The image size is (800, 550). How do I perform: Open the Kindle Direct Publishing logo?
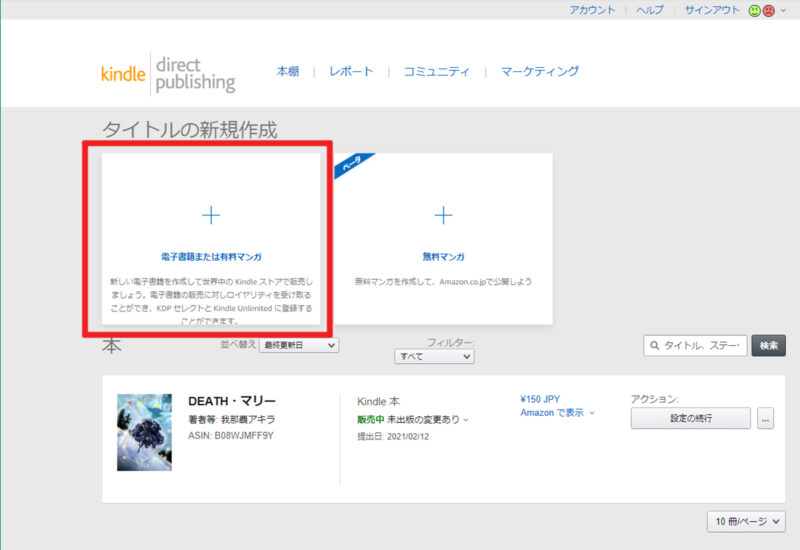pos(168,74)
